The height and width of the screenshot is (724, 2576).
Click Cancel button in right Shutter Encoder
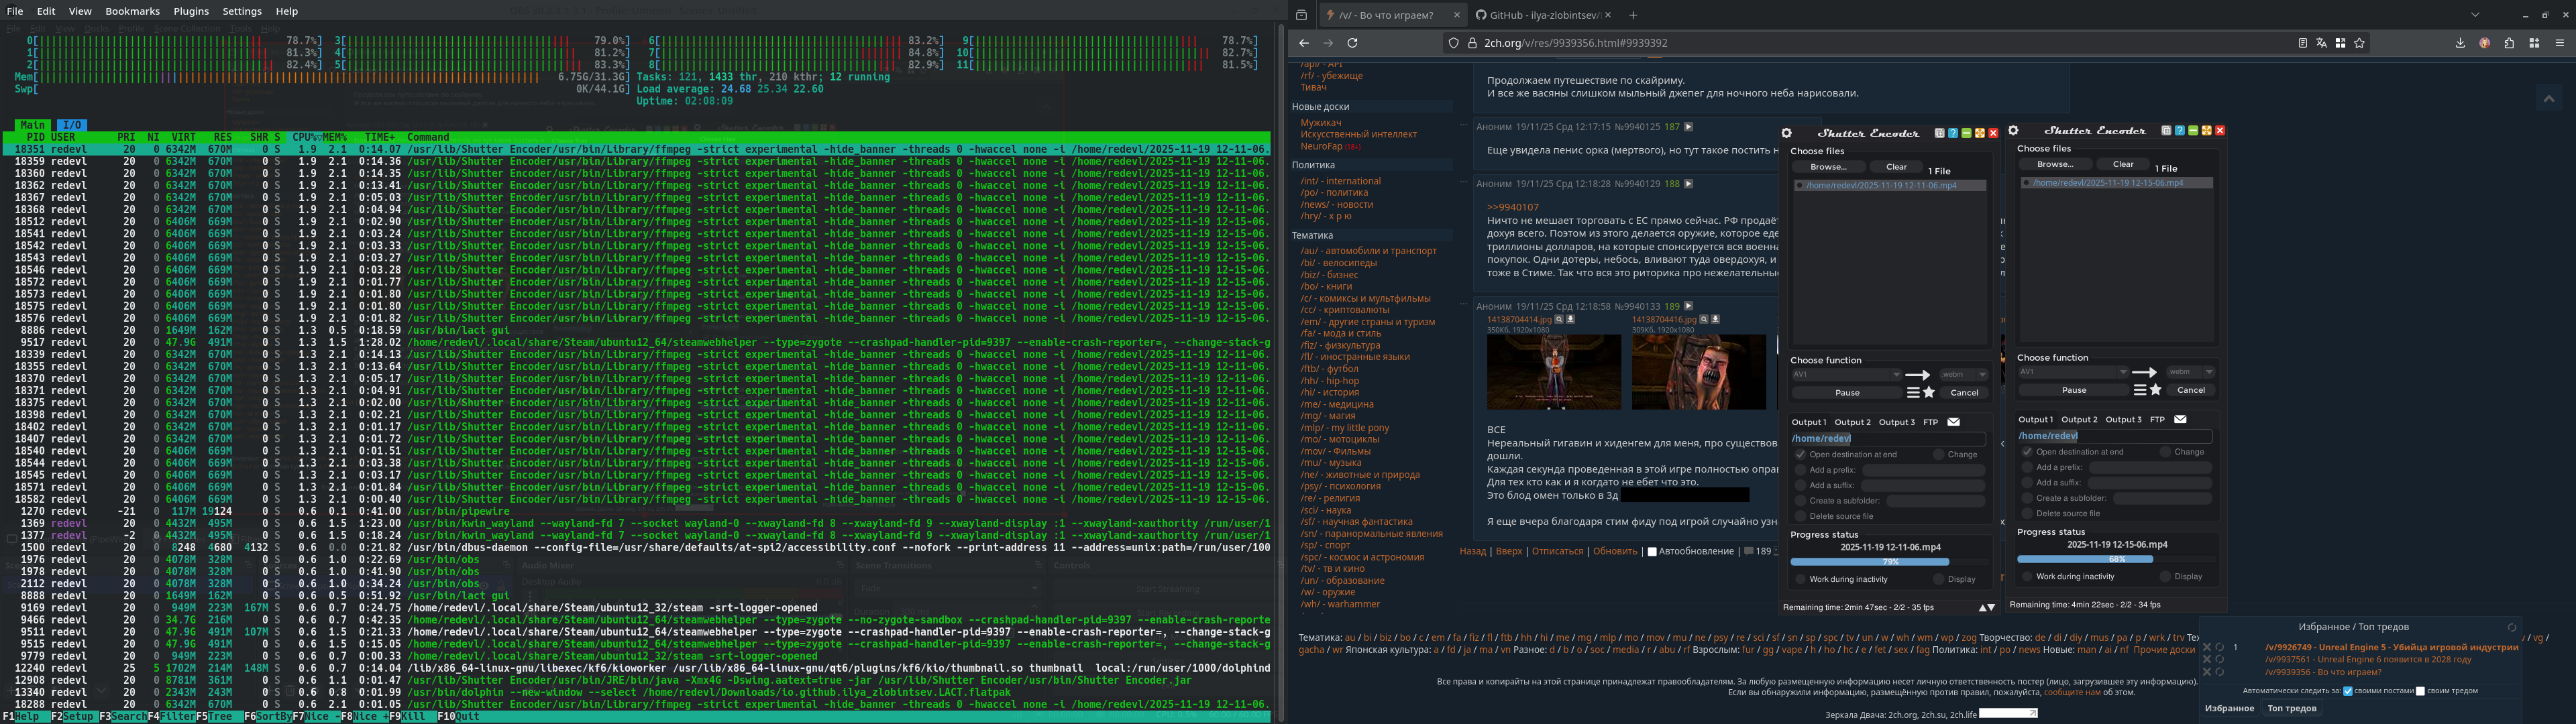(x=2191, y=390)
